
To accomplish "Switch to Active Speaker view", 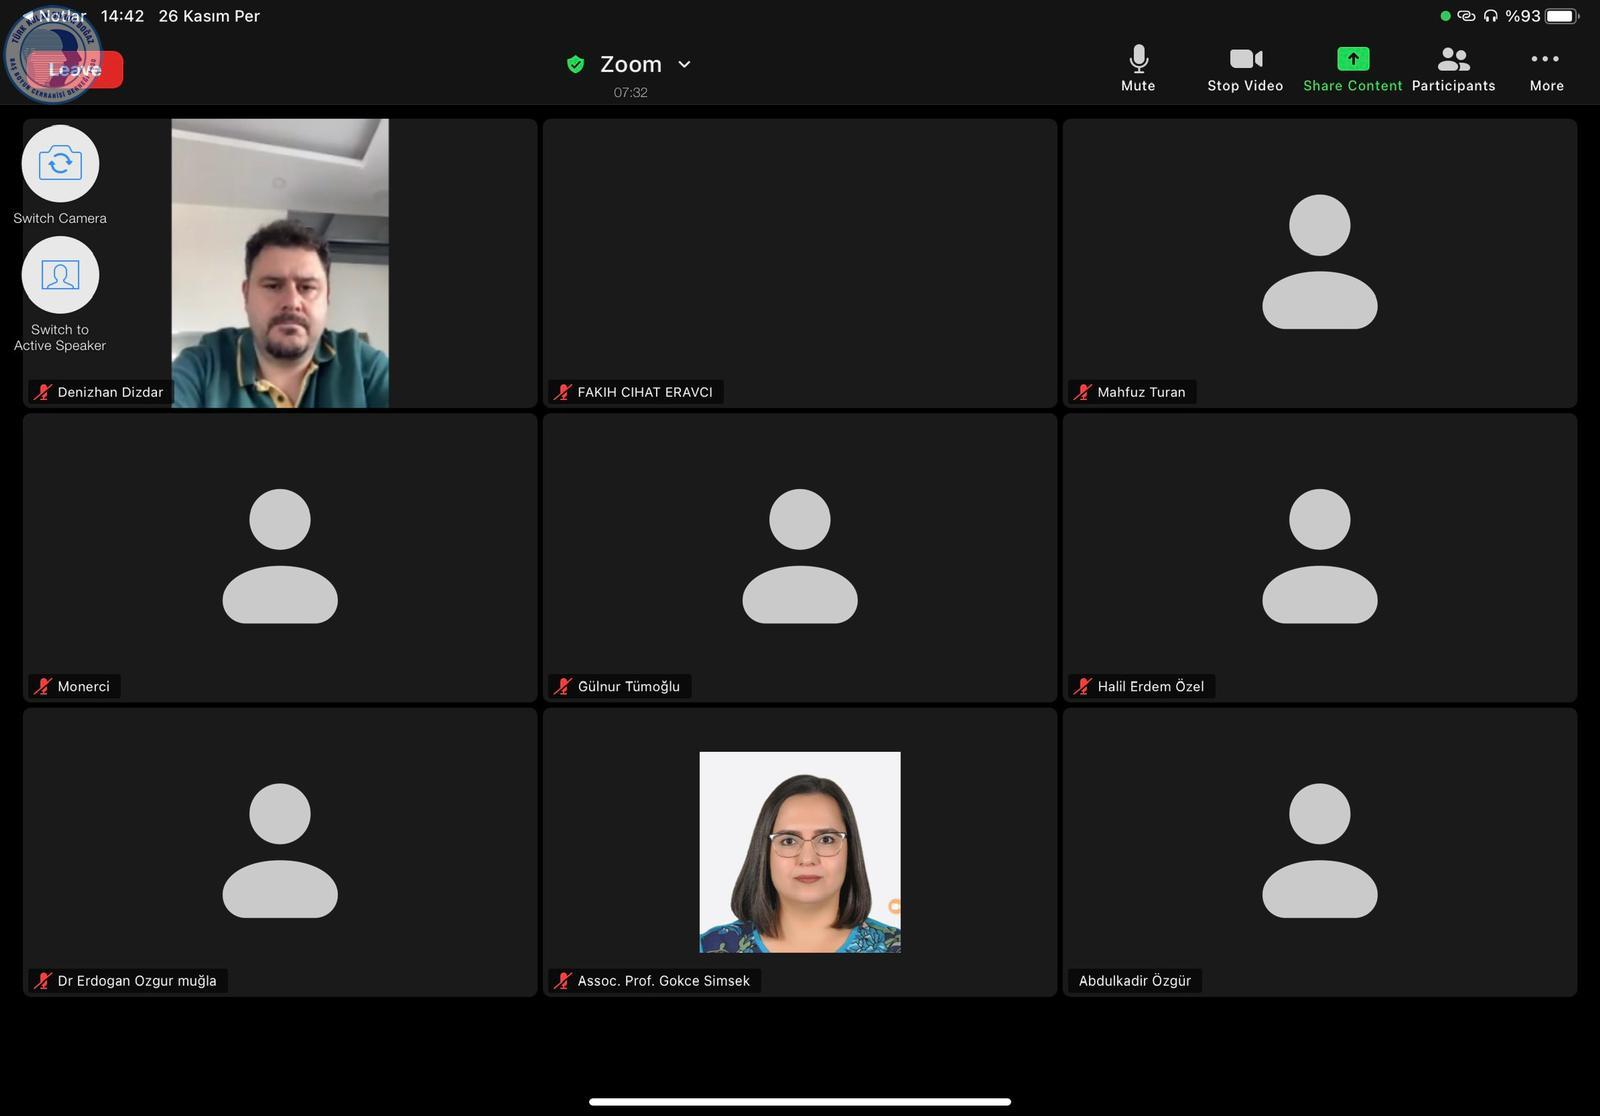I will pyautogui.click(x=60, y=275).
